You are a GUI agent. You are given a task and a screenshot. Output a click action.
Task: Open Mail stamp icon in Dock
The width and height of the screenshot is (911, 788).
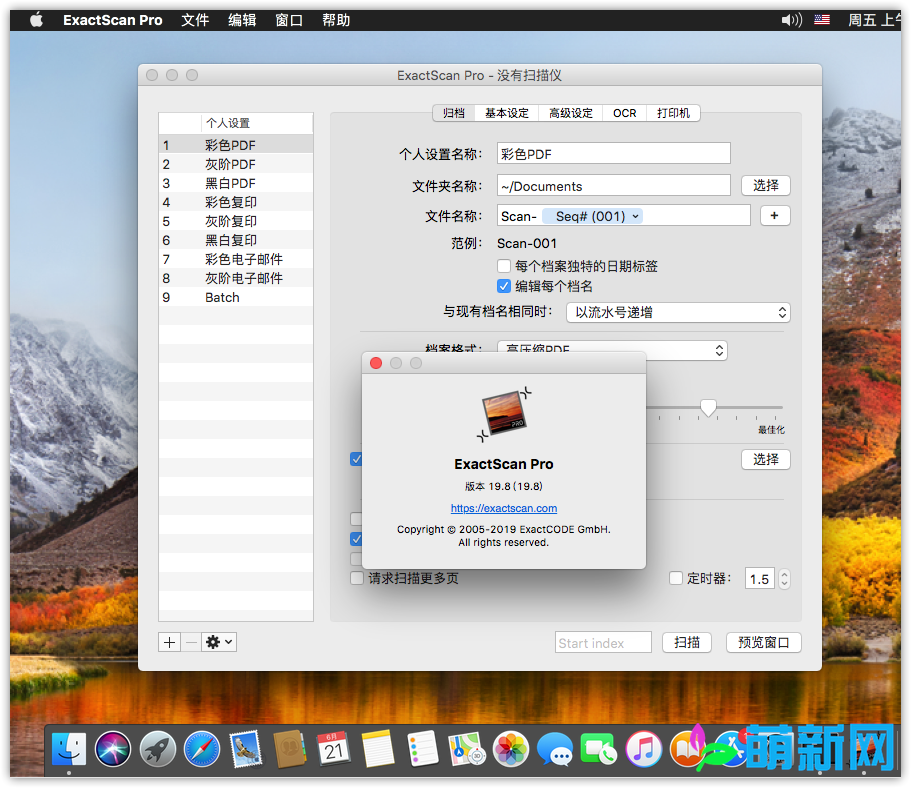click(246, 749)
